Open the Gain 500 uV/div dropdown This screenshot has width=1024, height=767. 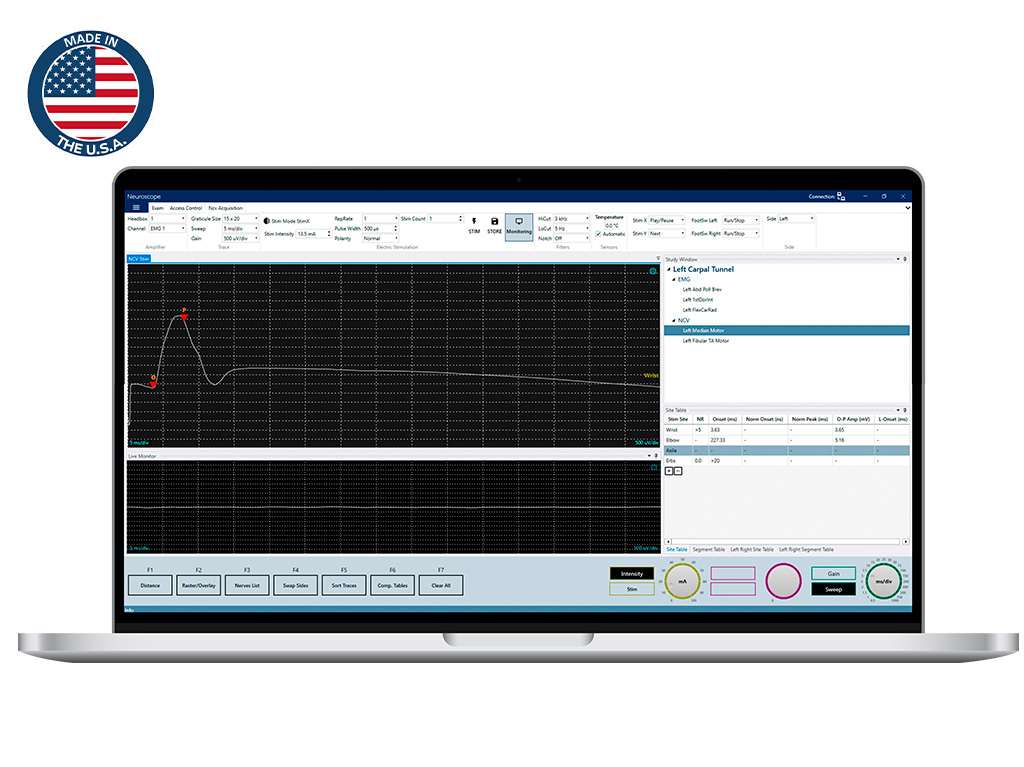[240, 238]
